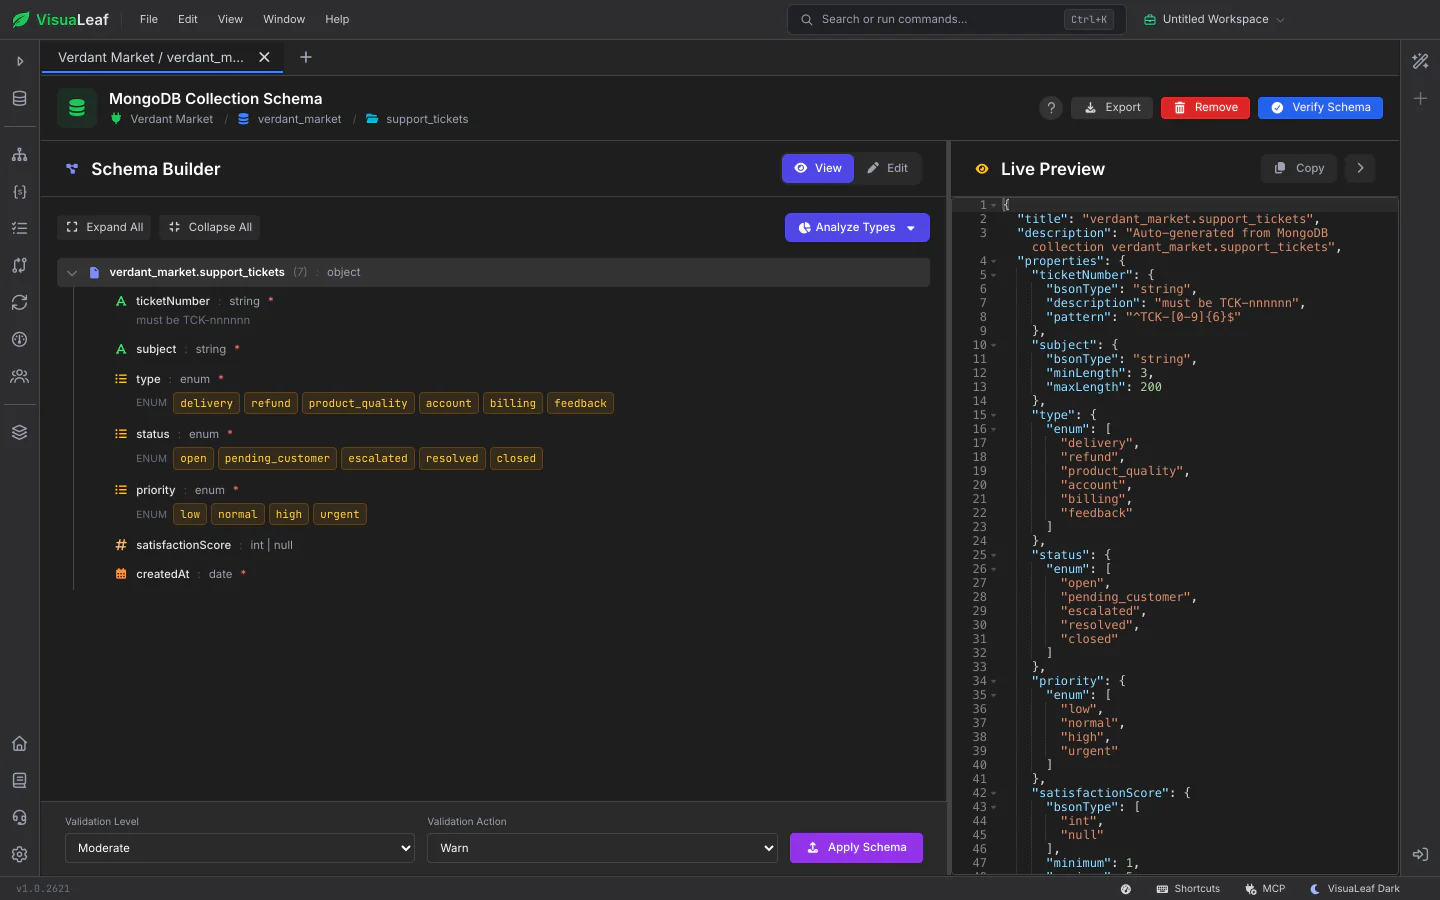Viewport: 1440px width, 900px height.
Task: Click the Apply Schema button
Action: (x=856, y=848)
